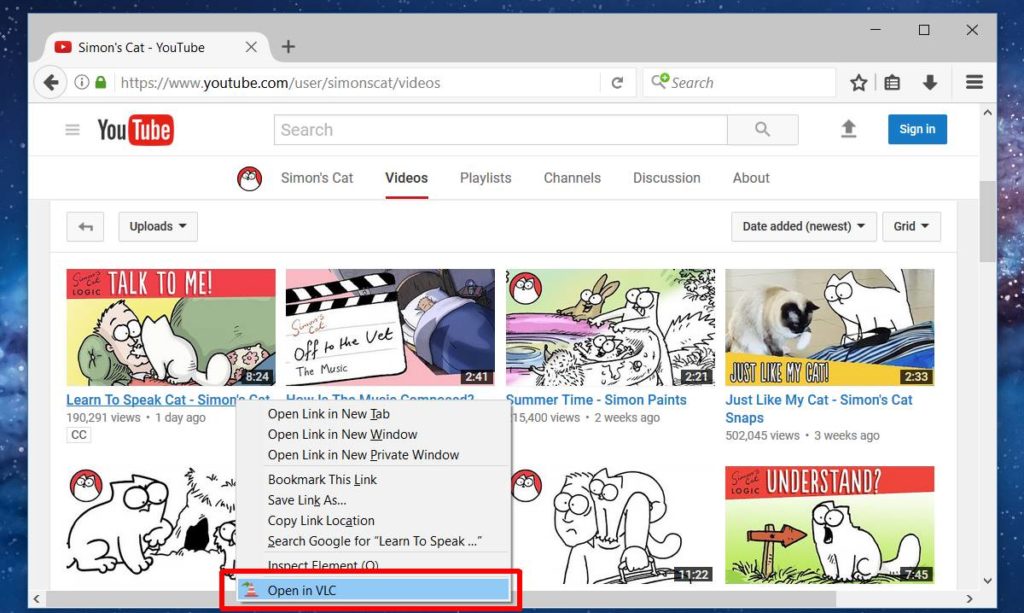This screenshot has height=613, width=1024.
Task: Switch to the Playlists tab
Action: pyautogui.click(x=485, y=177)
